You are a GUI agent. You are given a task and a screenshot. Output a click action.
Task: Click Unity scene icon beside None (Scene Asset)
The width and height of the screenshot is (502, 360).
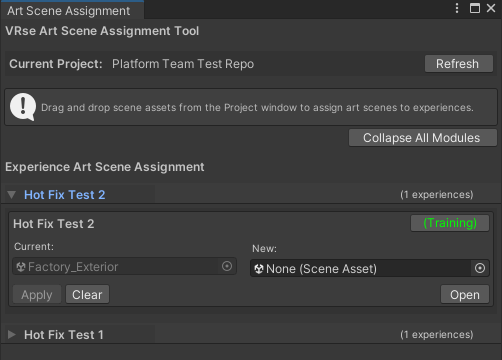259,269
